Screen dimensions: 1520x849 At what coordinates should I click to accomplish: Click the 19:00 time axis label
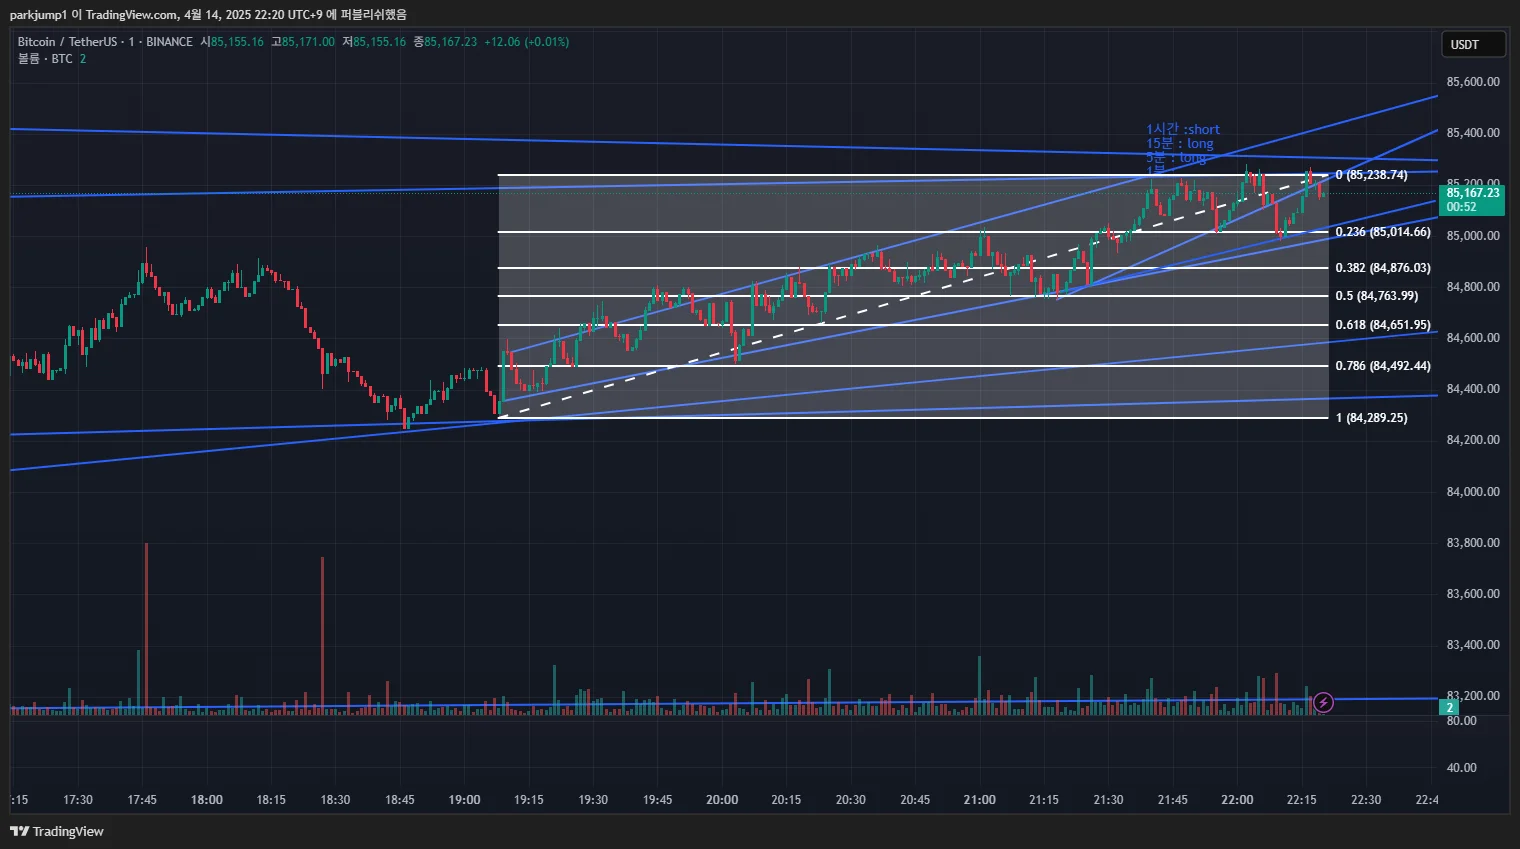tap(464, 800)
